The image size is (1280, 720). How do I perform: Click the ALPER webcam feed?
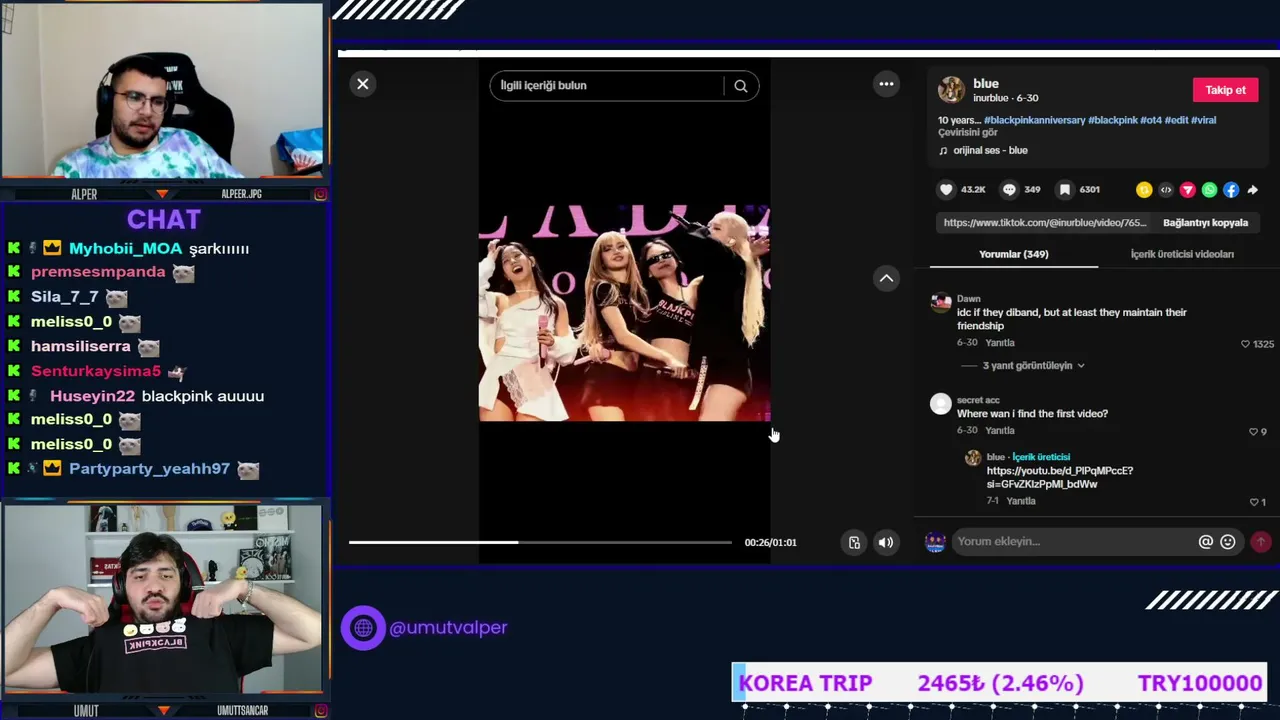tap(162, 91)
